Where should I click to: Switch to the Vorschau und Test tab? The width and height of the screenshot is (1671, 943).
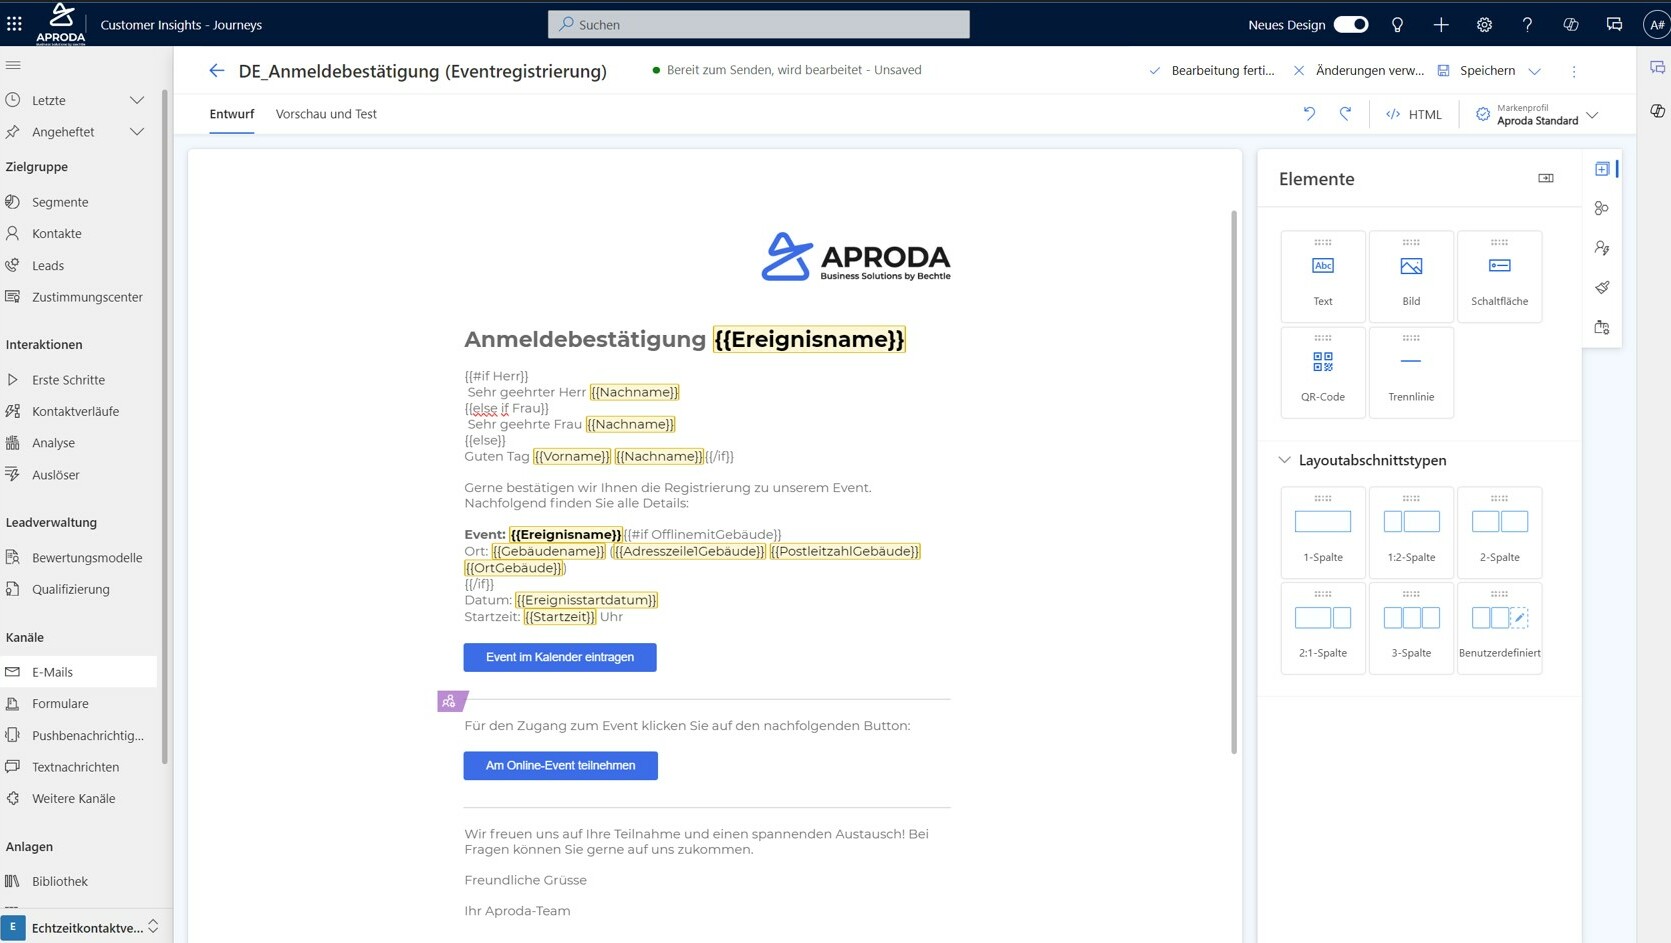point(326,114)
